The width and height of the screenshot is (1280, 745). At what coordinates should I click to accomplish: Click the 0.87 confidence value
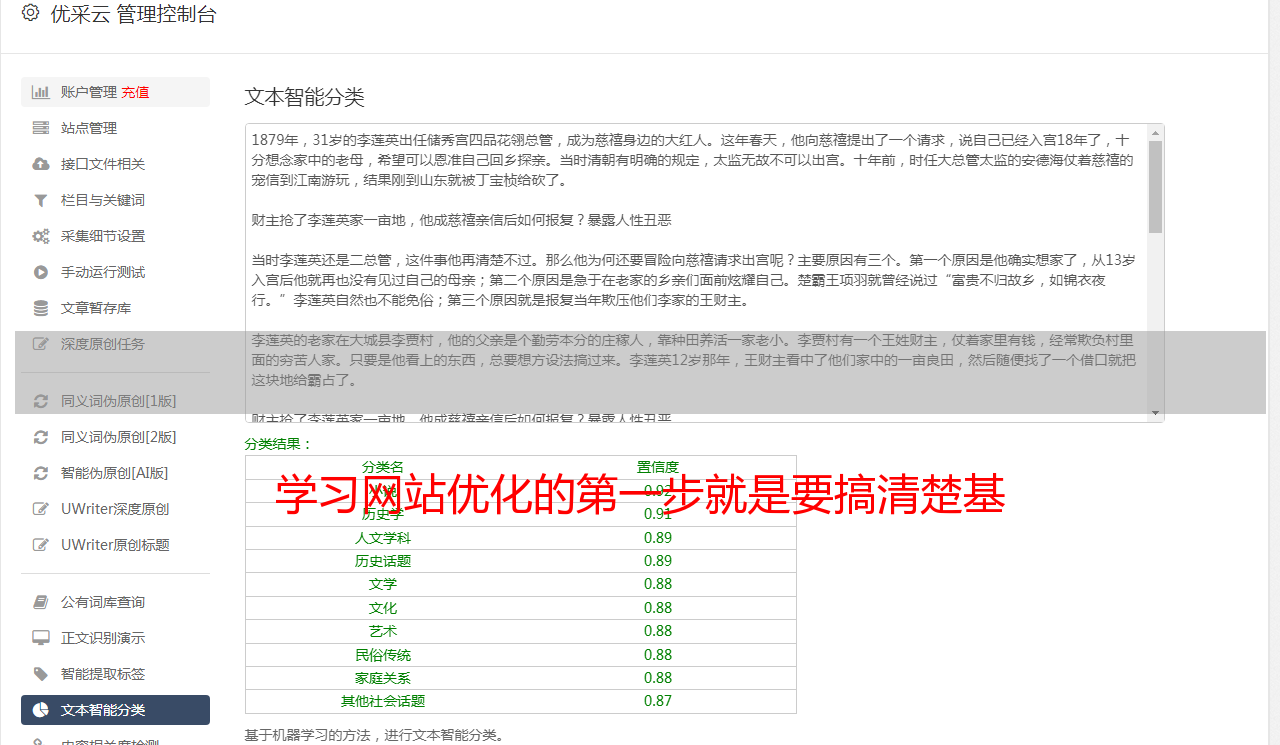coord(658,701)
